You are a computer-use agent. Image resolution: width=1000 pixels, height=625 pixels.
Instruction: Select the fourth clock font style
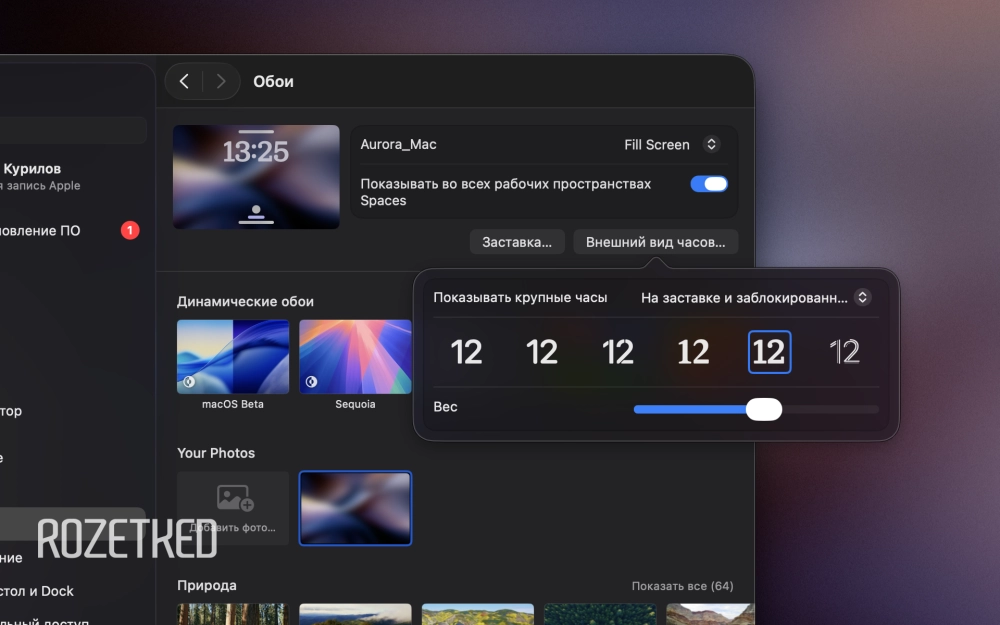(693, 352)
